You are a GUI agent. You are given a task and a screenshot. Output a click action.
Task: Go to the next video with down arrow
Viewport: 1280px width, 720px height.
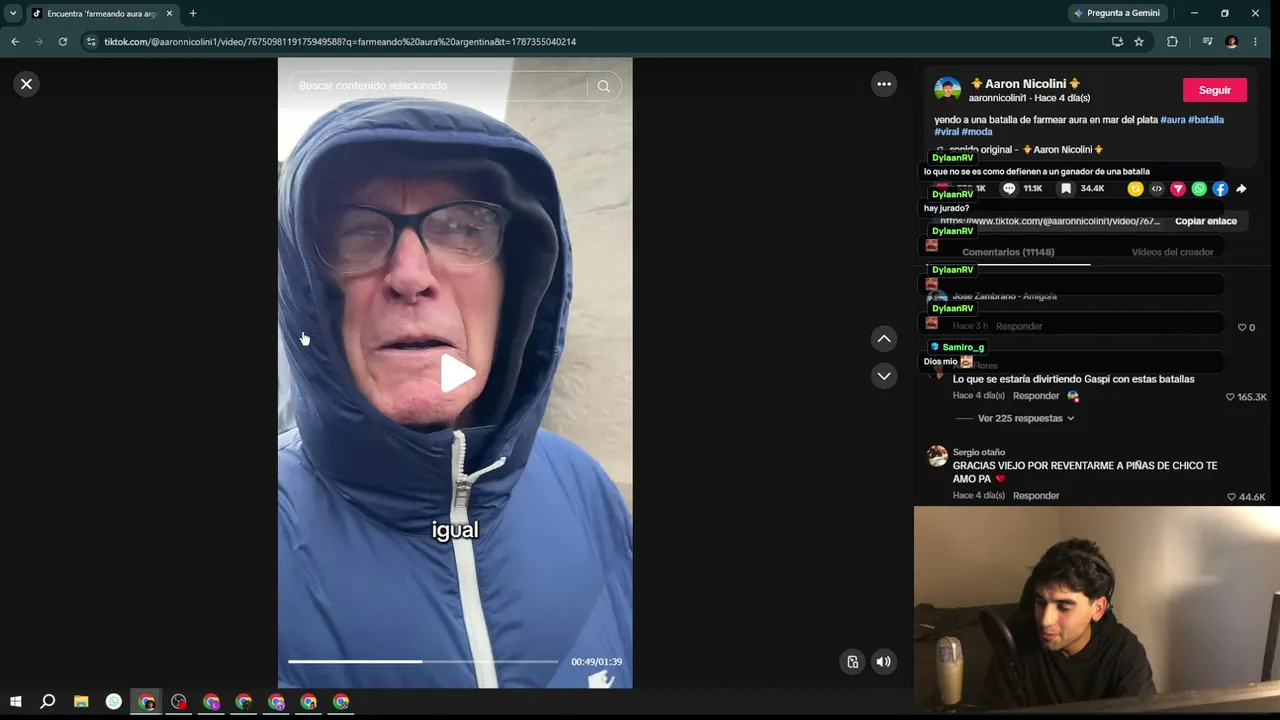click(x=884, y=376)
